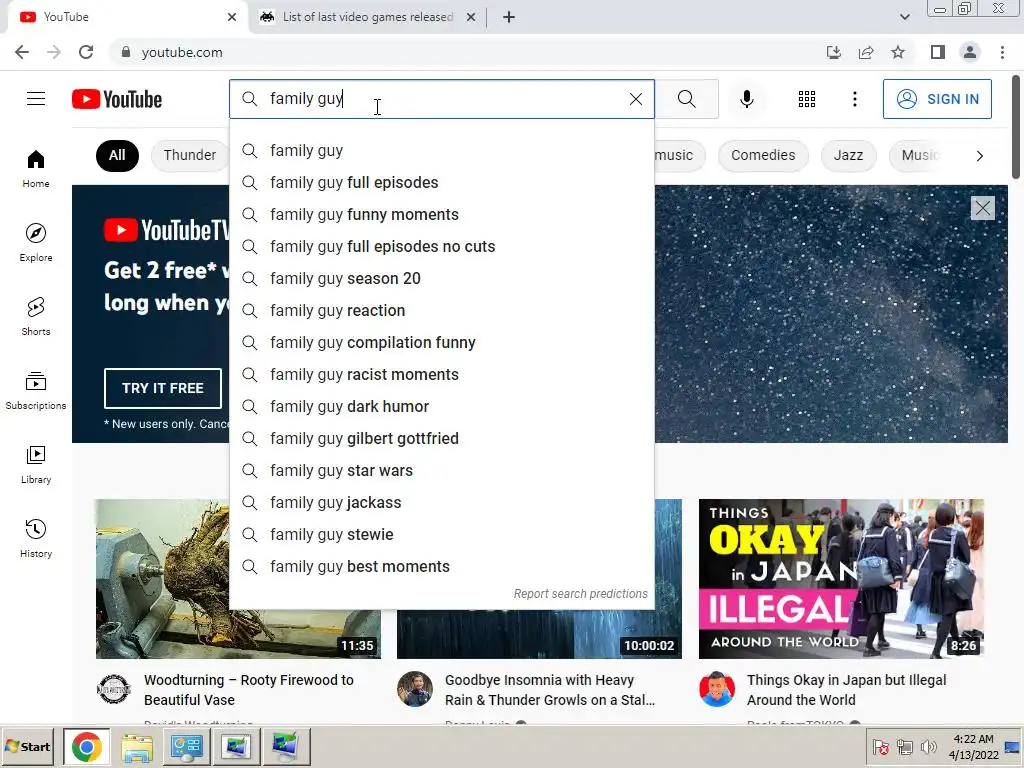Close the YouTube TV banner ad
The width and height of the screenshot is (1024, 768).
[982, 208]
